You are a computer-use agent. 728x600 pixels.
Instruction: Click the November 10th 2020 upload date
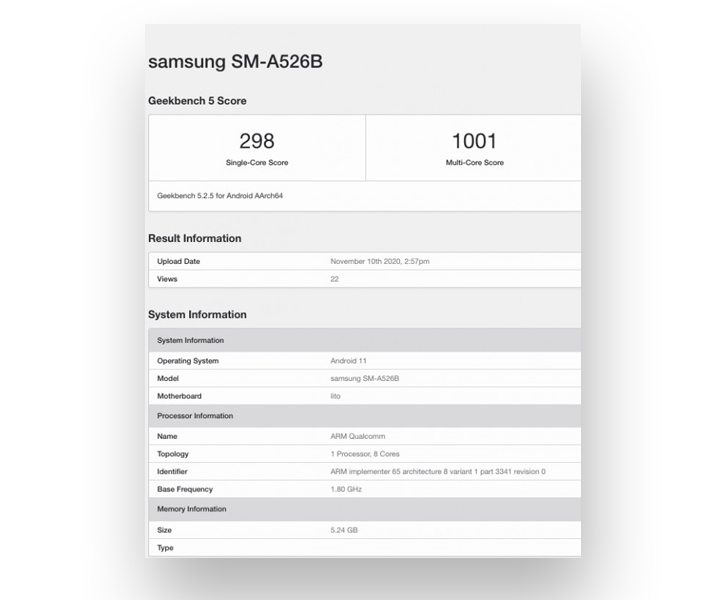pos(380,261)
